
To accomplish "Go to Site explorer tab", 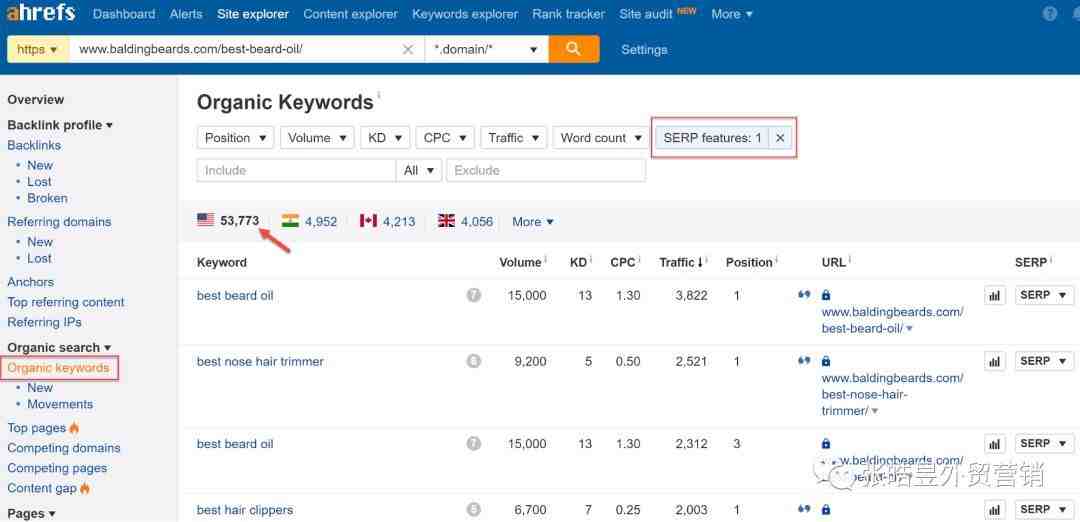I will (x=253, y=14).
